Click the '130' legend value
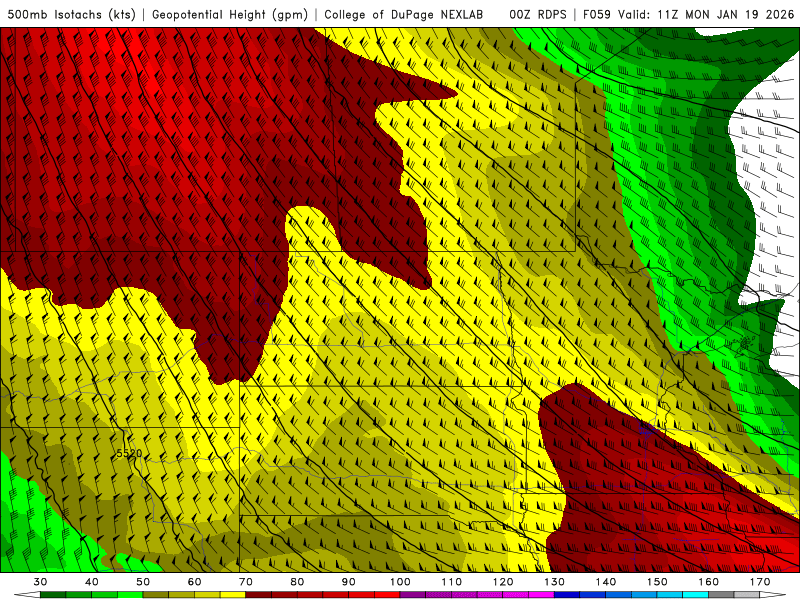 [554, 582]
